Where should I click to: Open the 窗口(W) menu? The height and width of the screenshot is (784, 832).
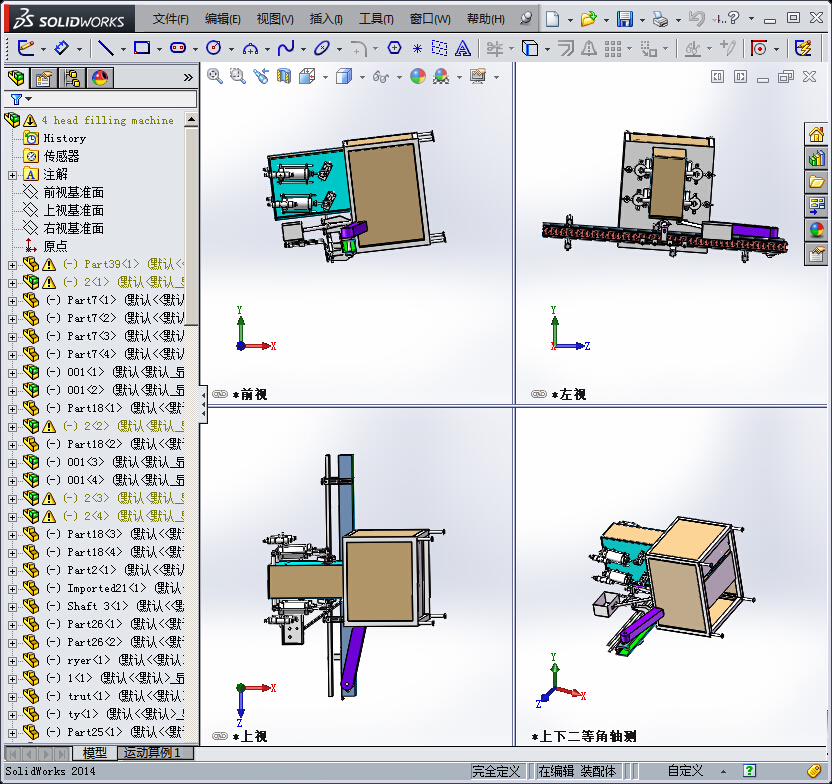pyautogui.click(x=430, y=19)
